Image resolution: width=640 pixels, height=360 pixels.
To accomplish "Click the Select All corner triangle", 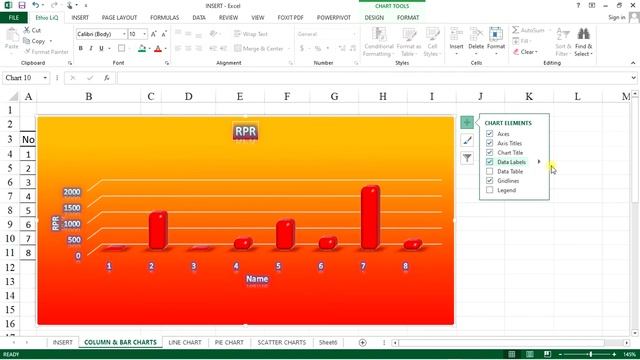I will [x=13, y=97].
